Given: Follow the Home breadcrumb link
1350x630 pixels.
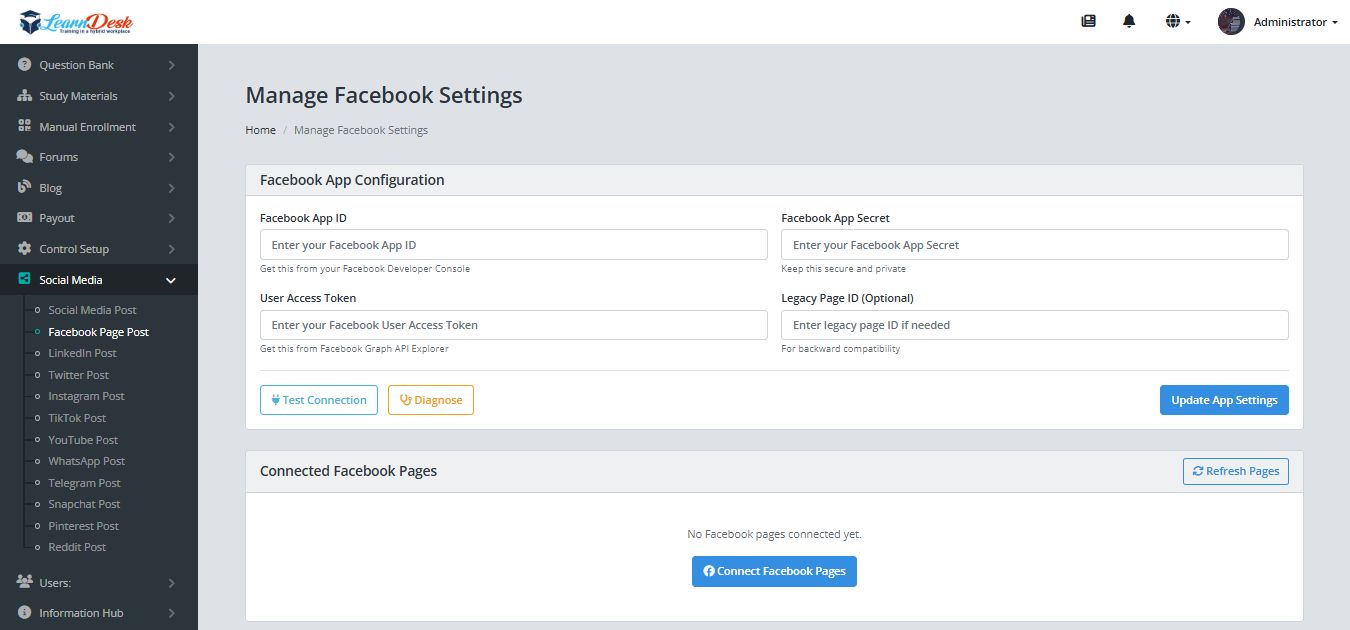Looking at the screenshot, I should (x=260, y=130).
